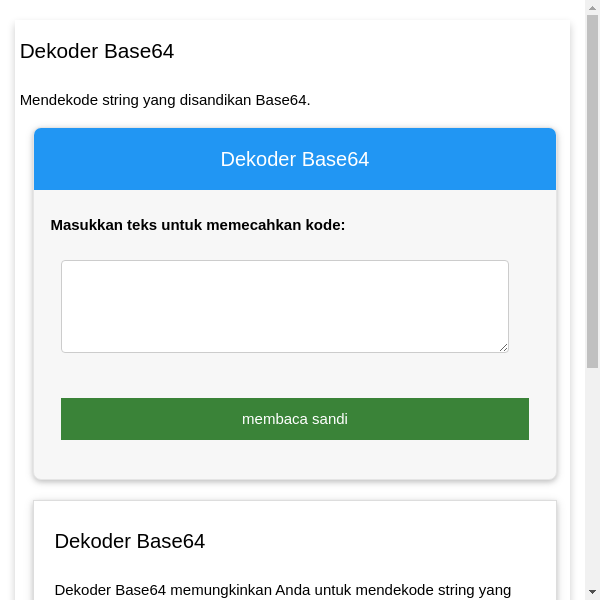Click the scrollbar up arrow
The height and width of the screenshot is (600, 600).
592,8
